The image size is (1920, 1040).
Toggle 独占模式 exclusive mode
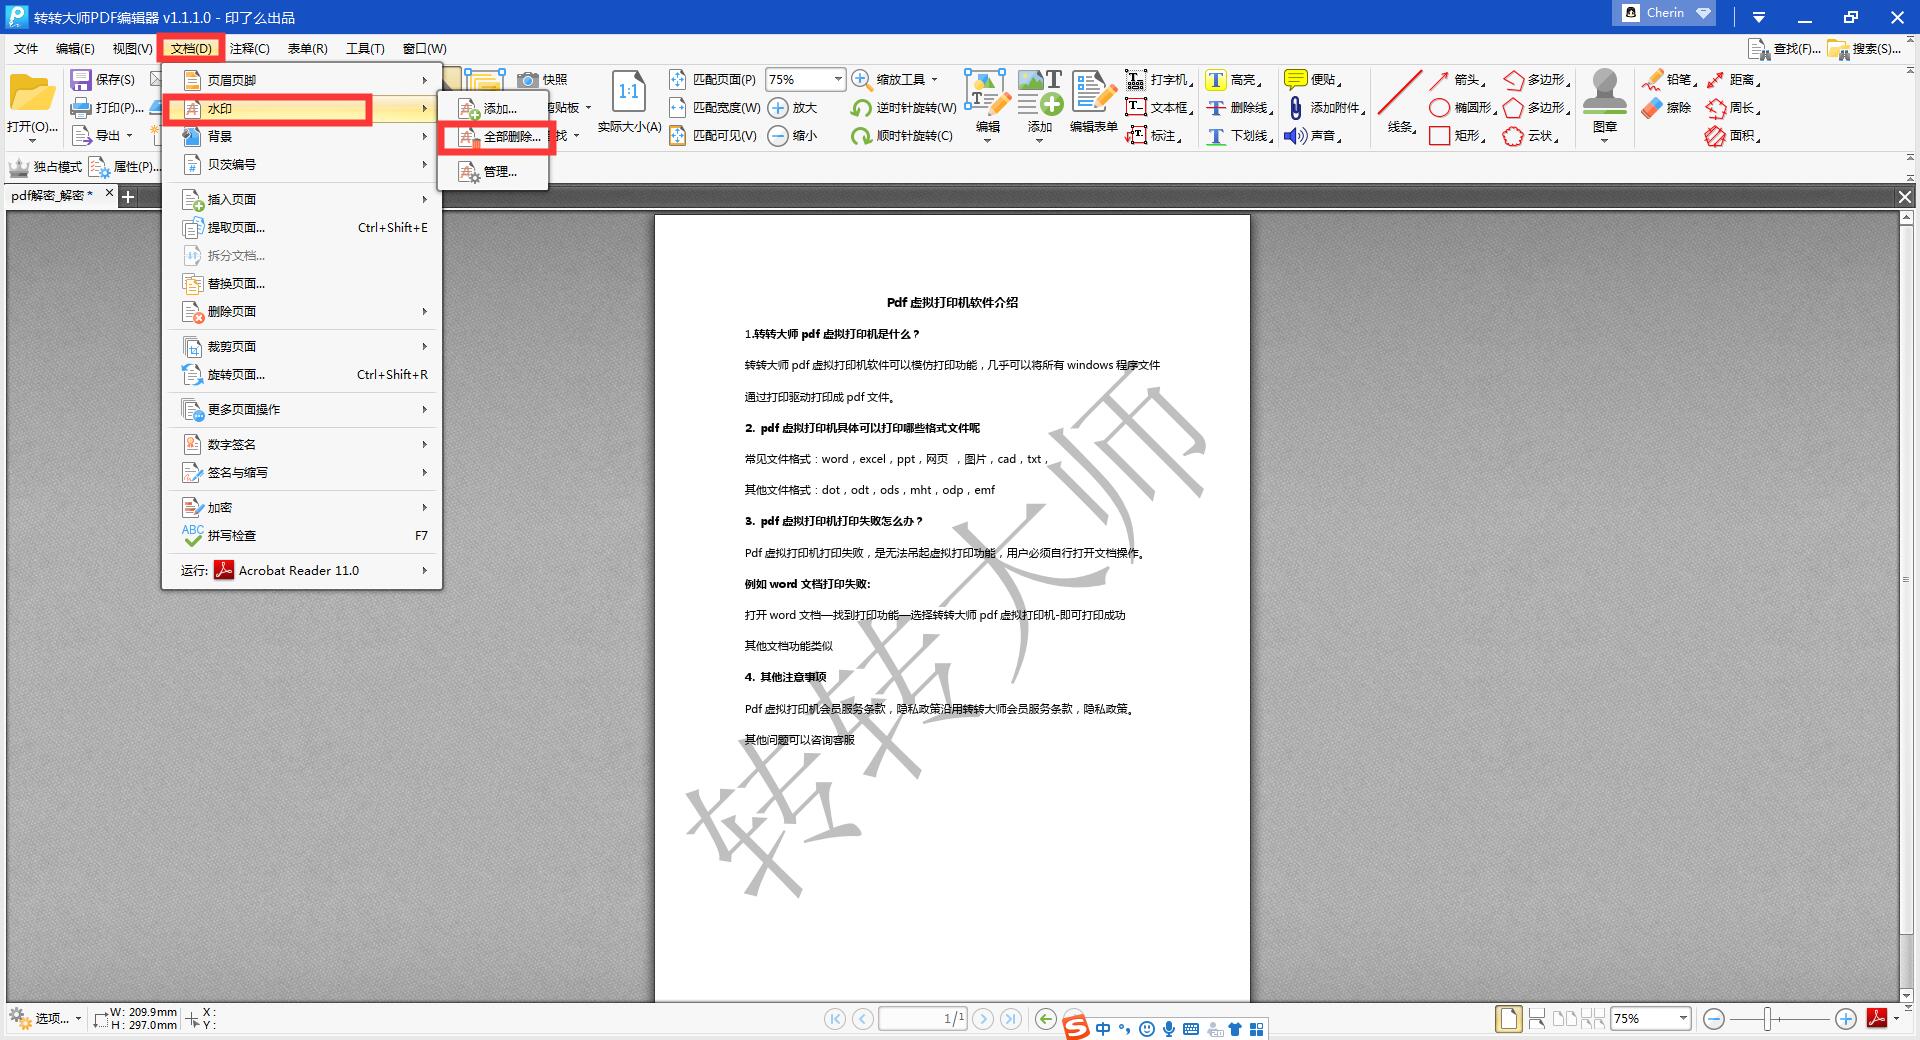click(x=45, y=167)
